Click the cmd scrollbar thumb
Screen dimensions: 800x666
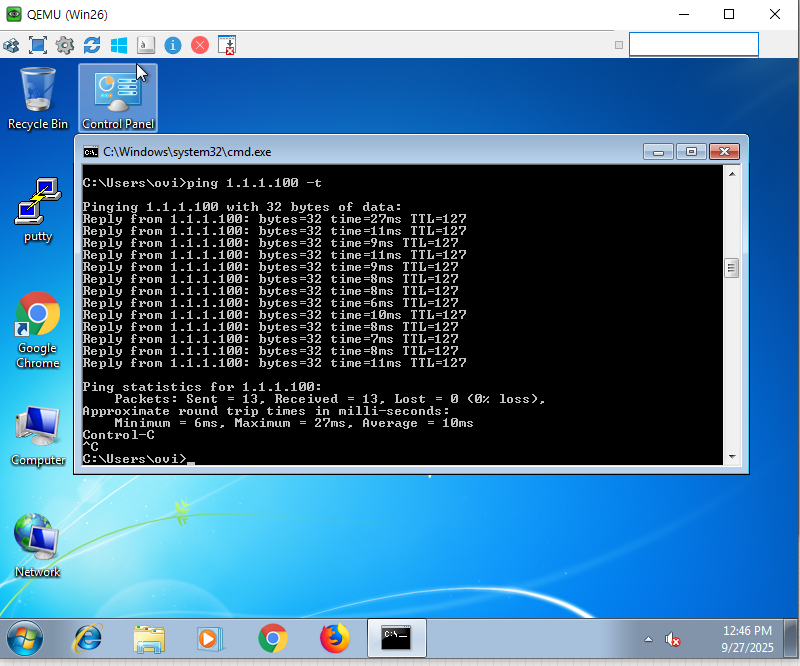pyautogui.click(x=732, y=268)
